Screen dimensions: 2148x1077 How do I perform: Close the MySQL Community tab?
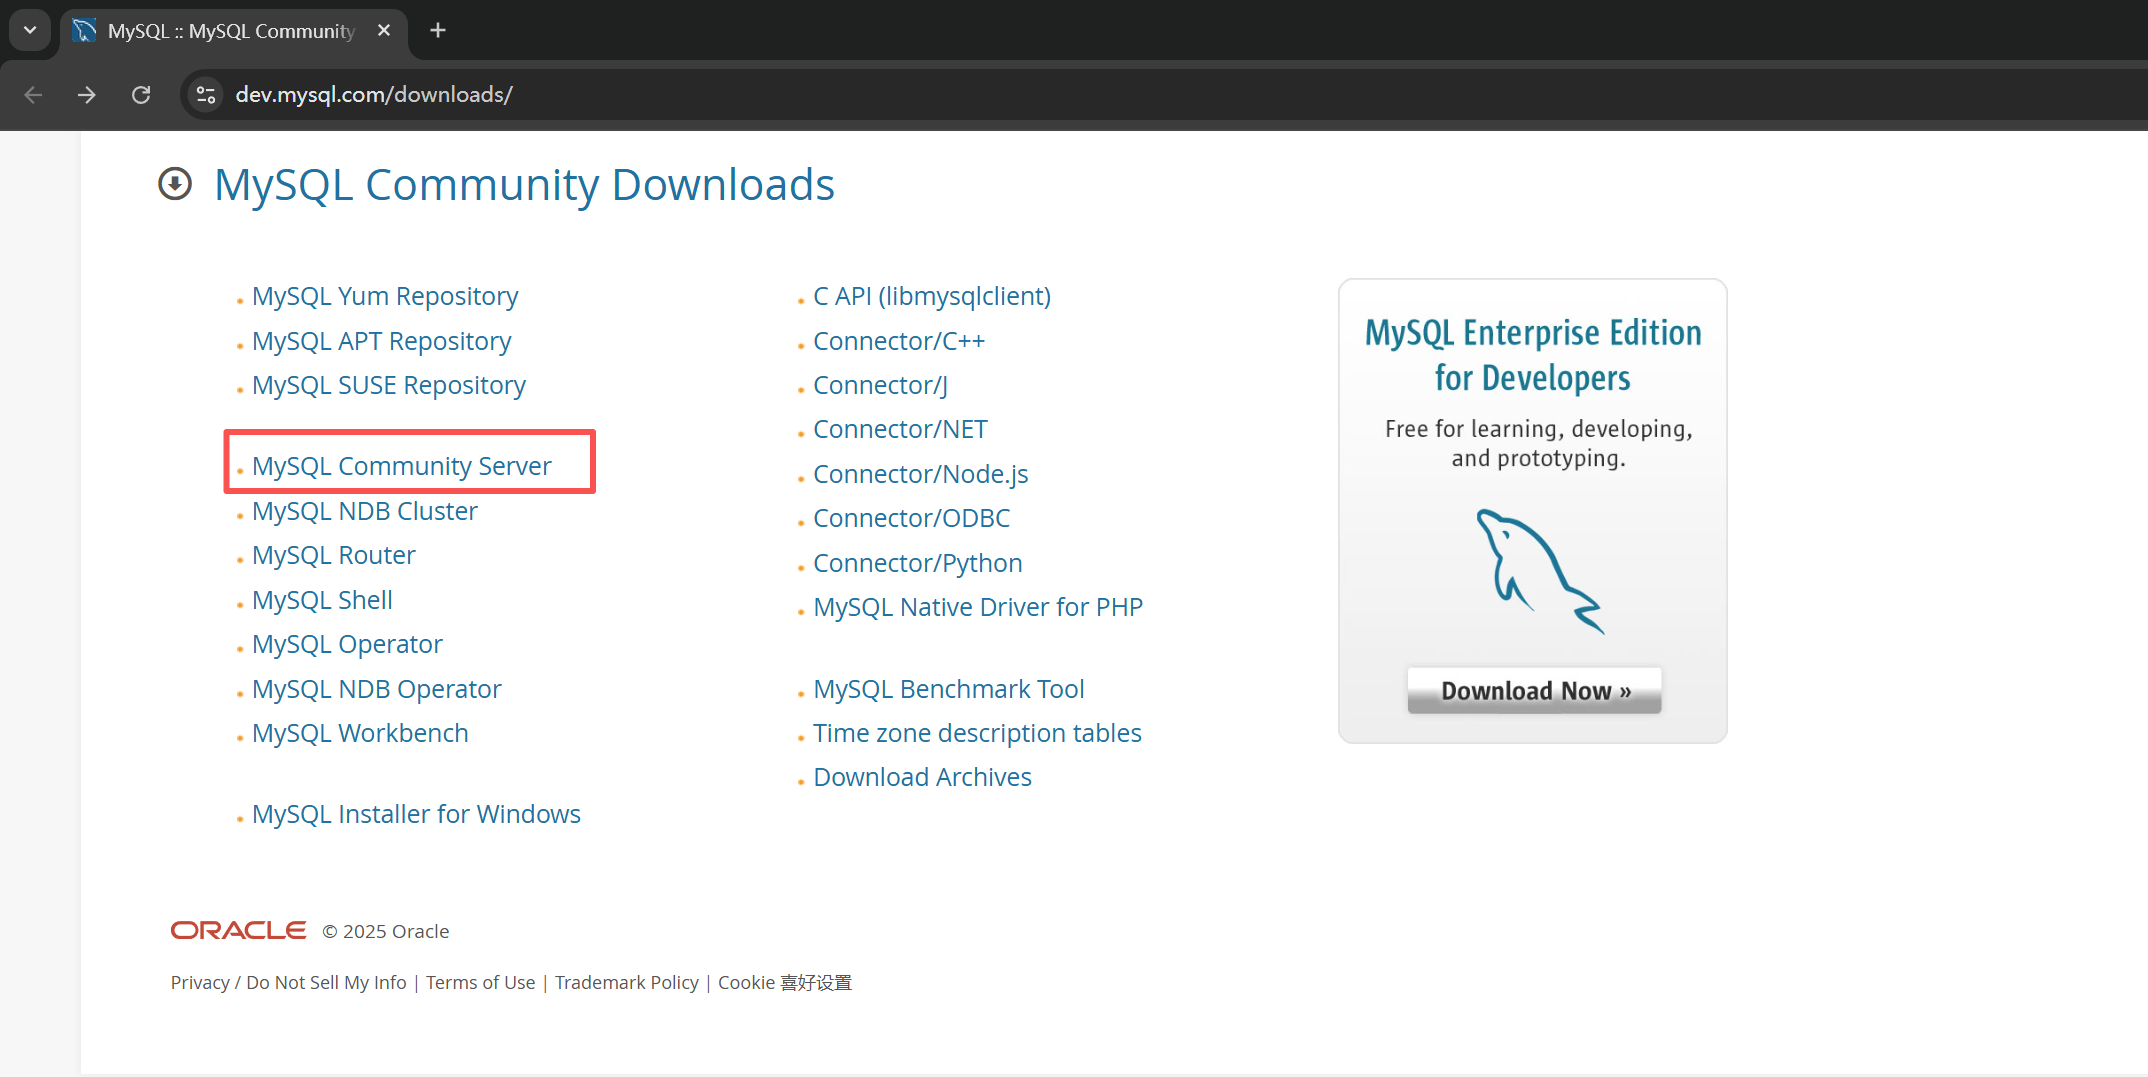click(384, 31)
